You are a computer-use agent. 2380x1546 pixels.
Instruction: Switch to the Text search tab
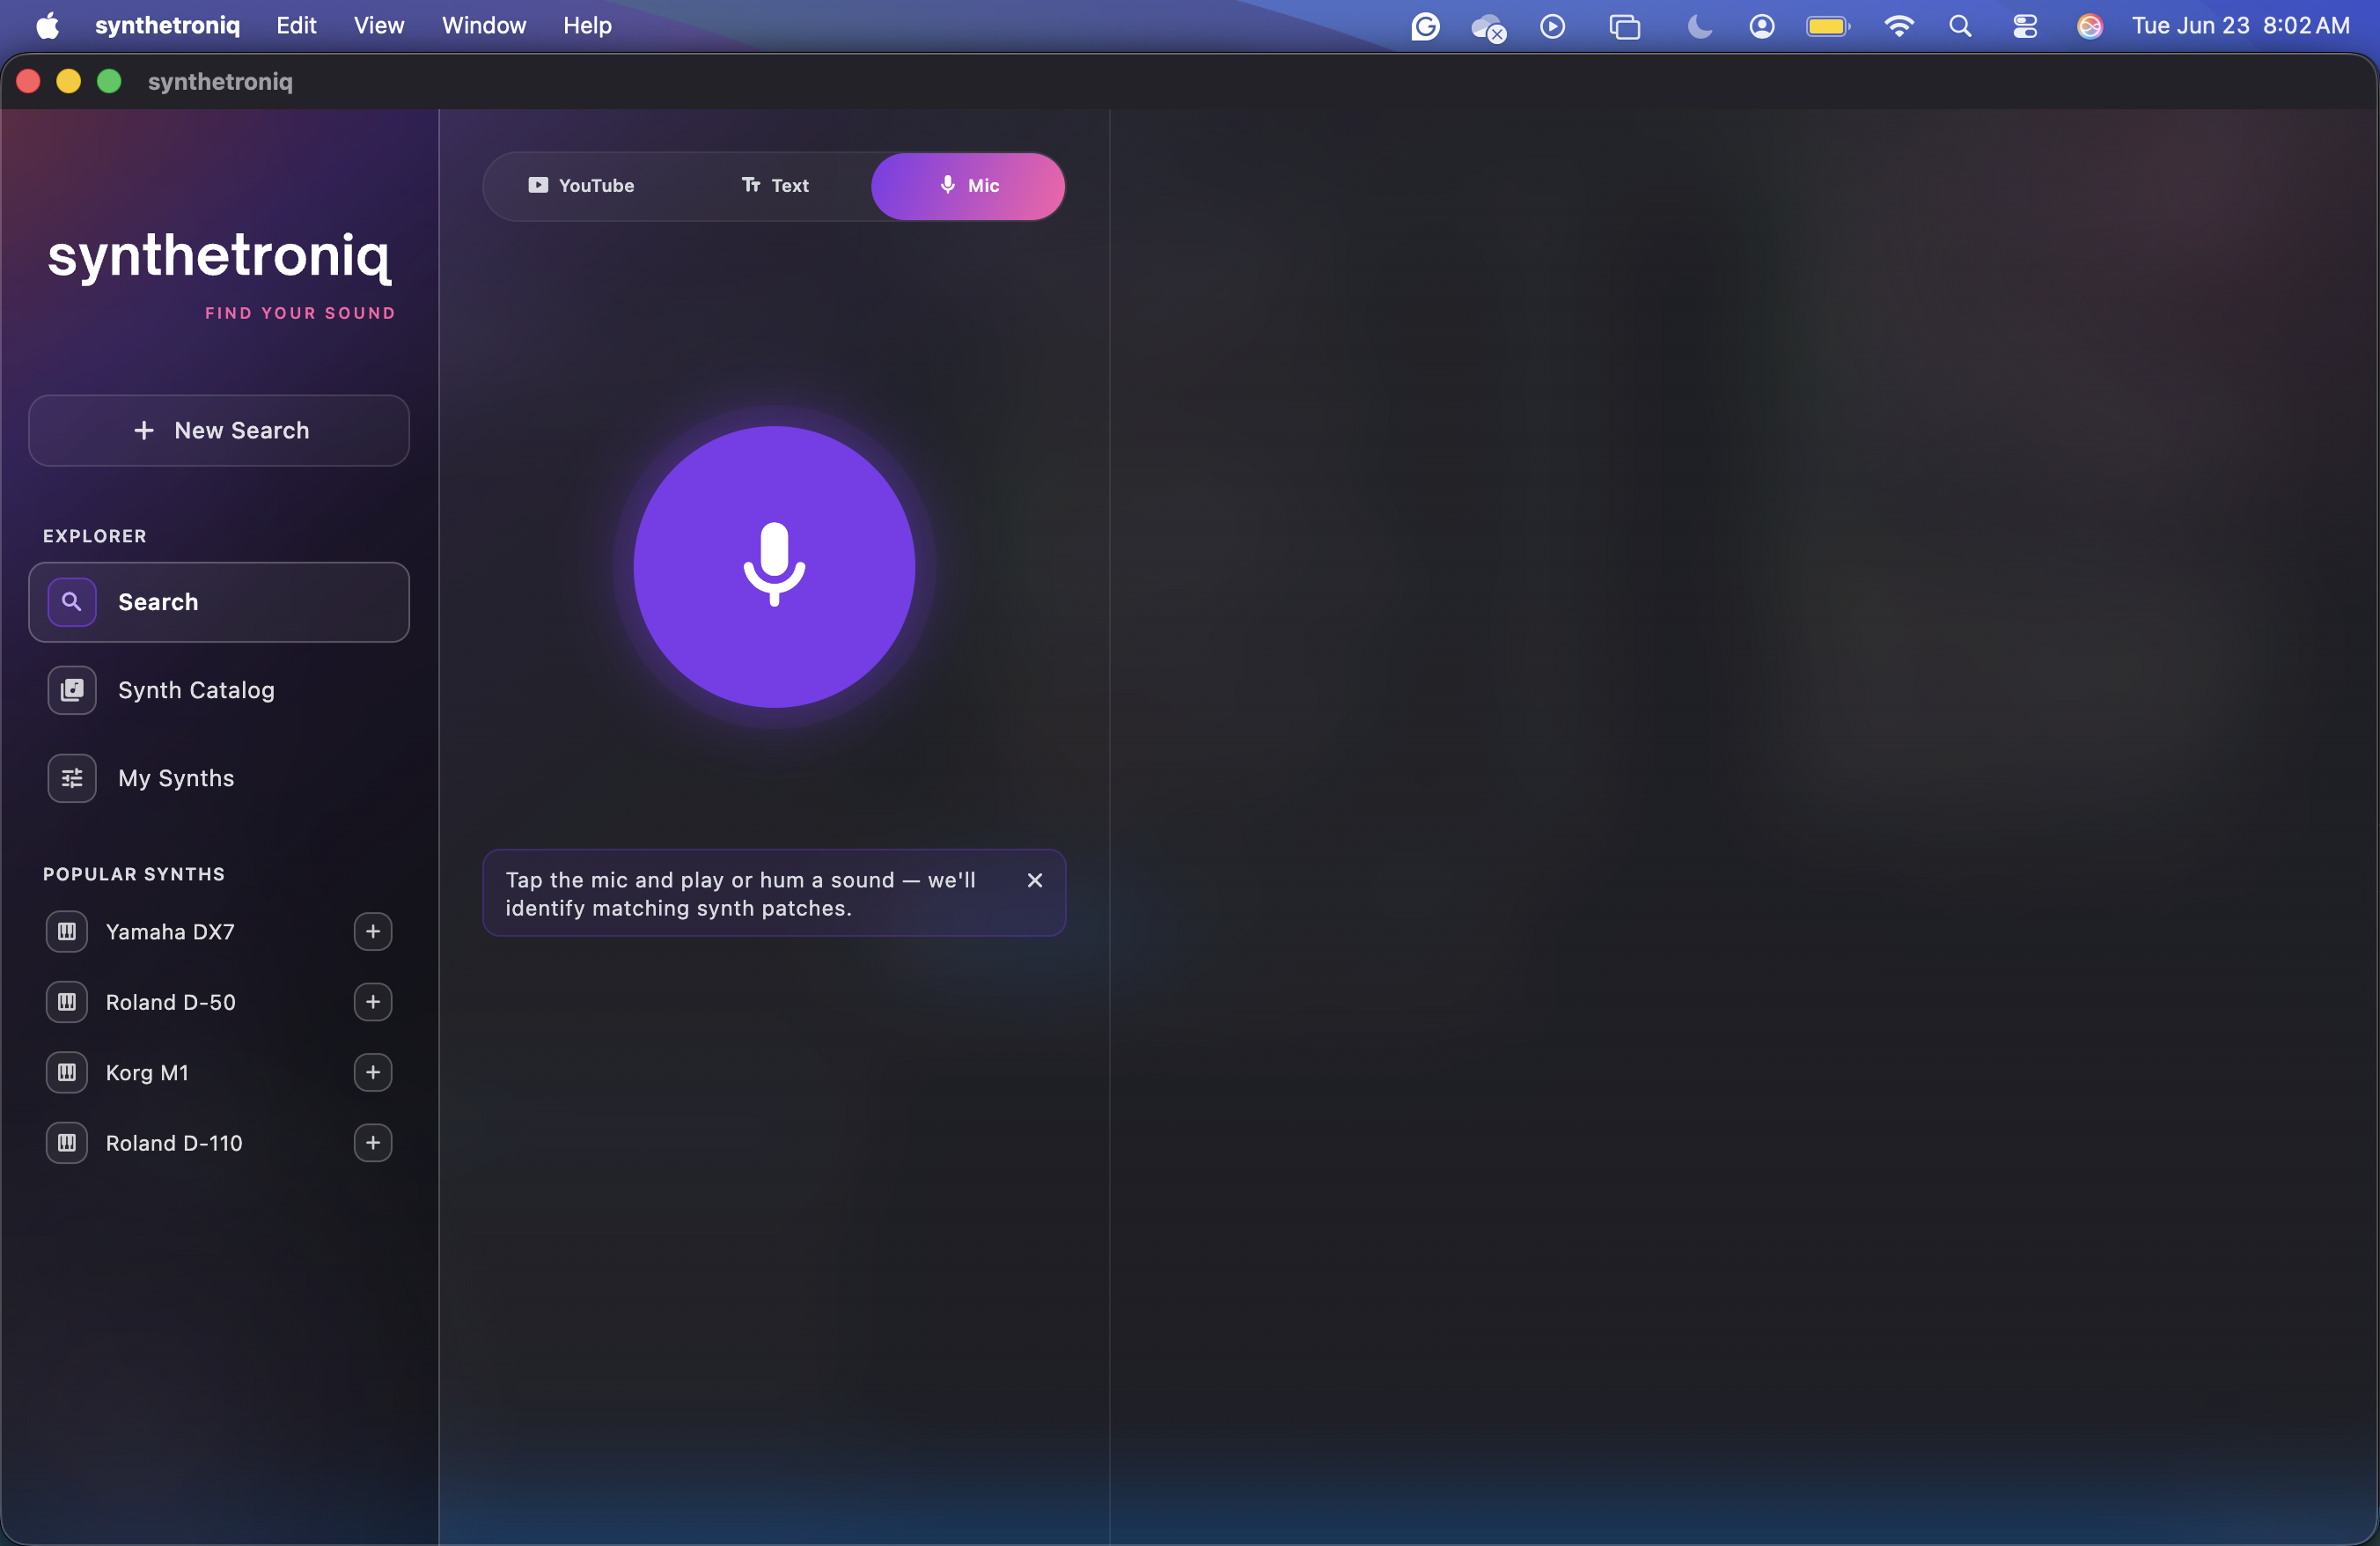(x=775, y=186)
